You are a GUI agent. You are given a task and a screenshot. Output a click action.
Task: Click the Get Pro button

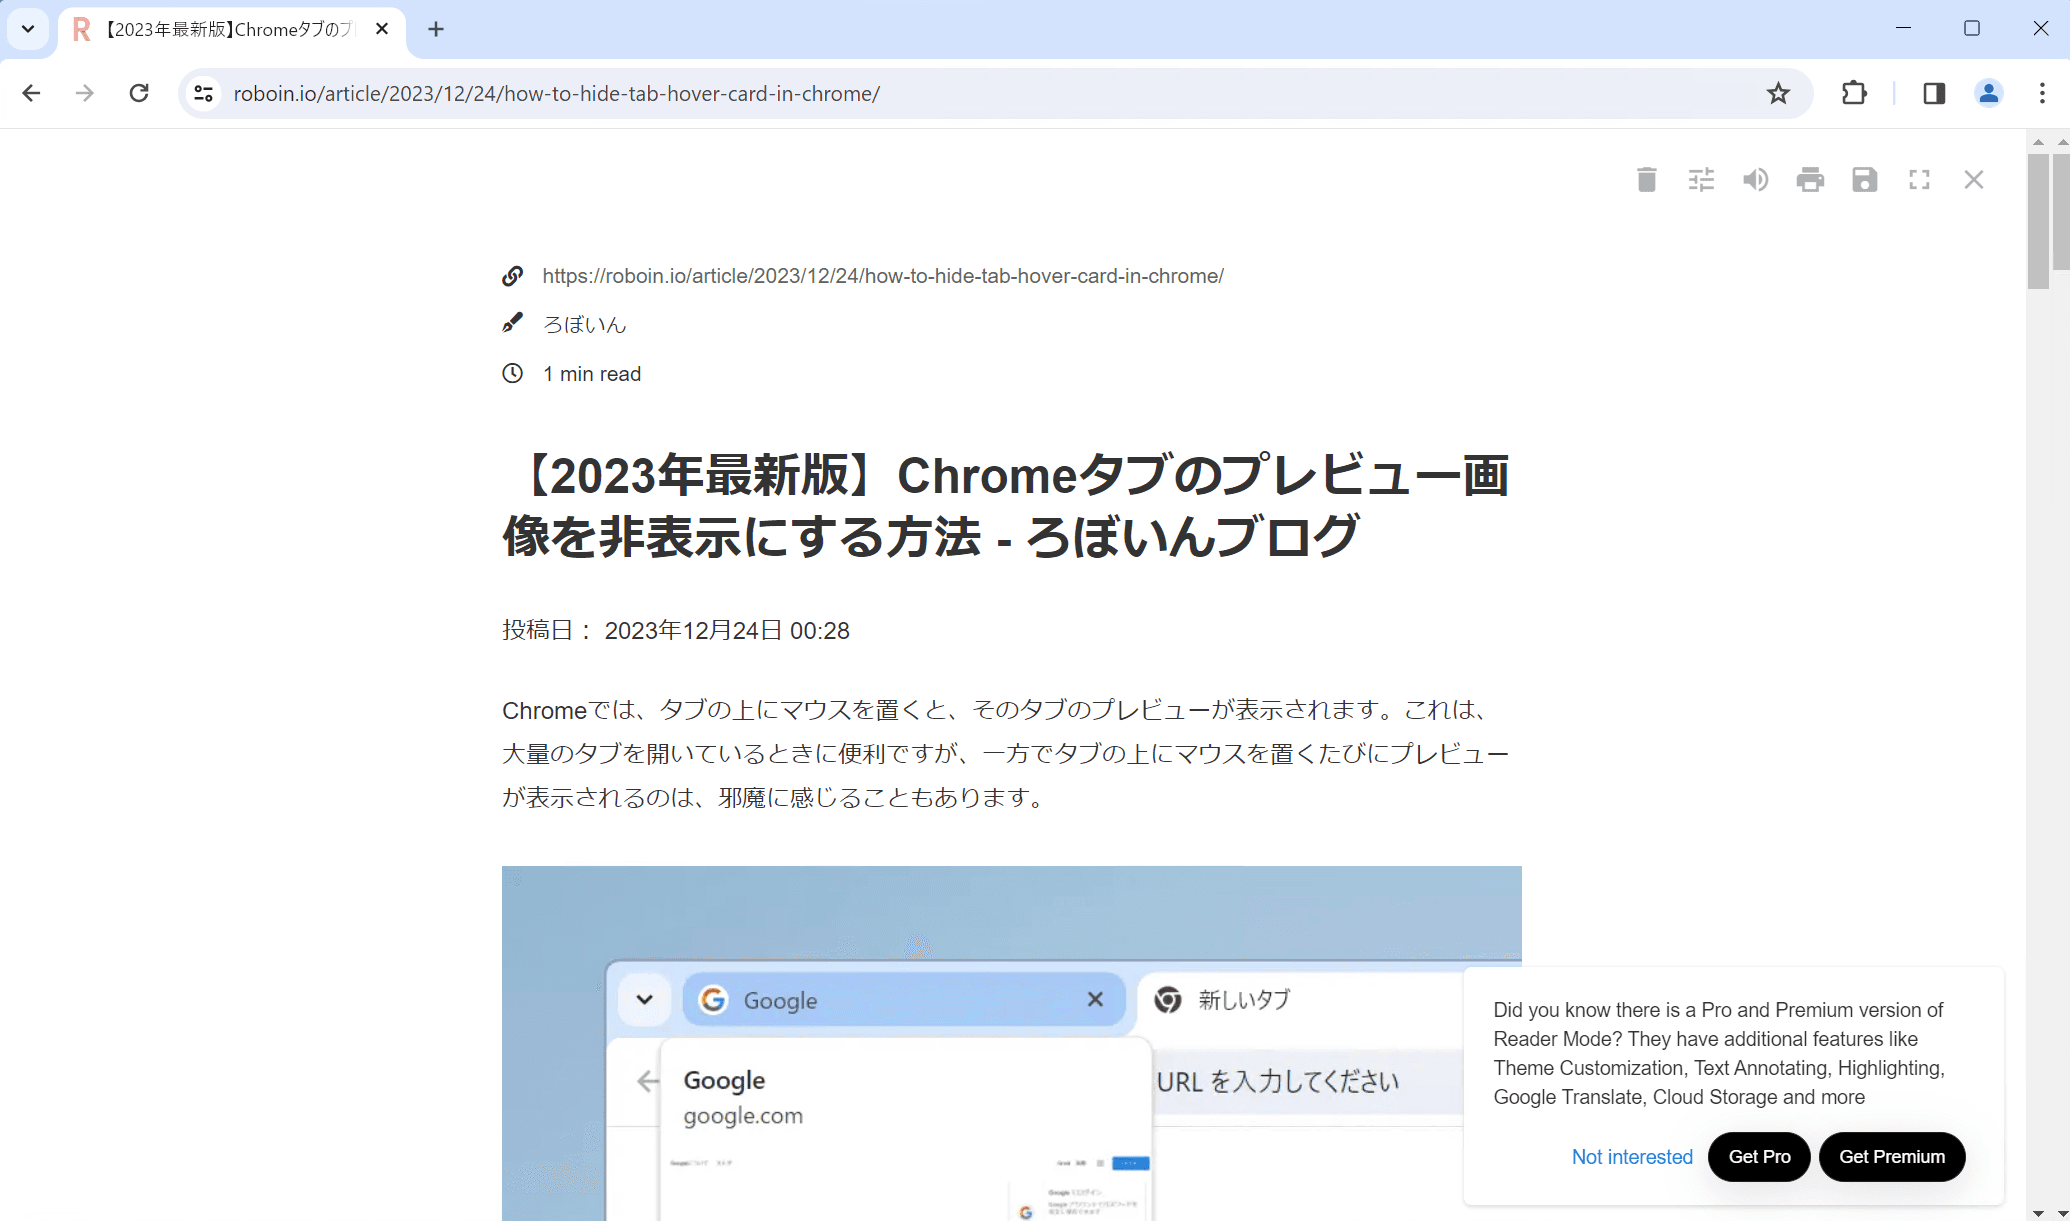(1759, 1157)
